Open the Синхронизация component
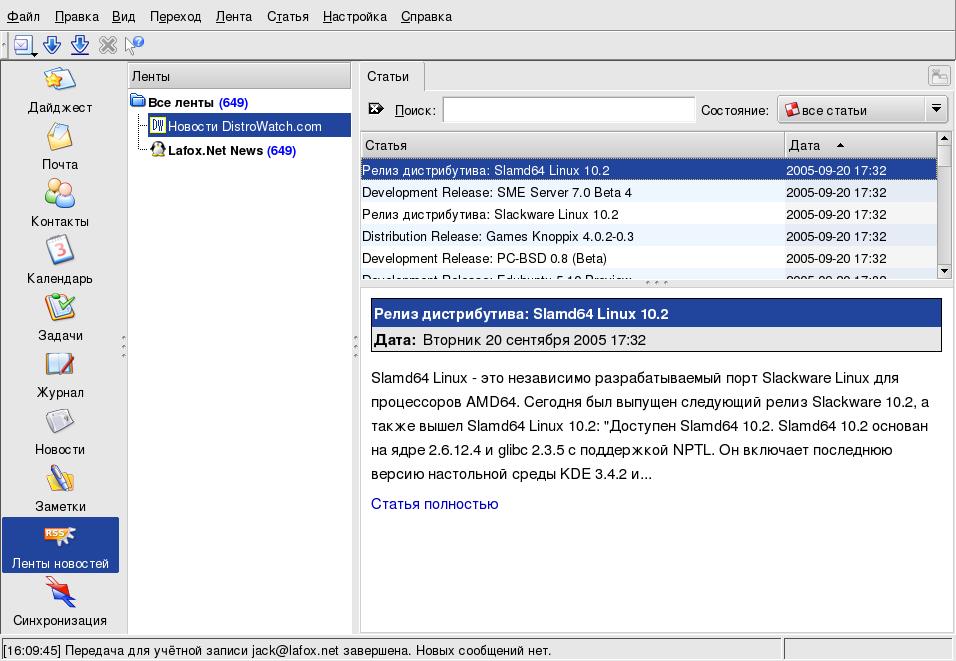The height and width of the screenshot is (661, 956). pos(60,604)
